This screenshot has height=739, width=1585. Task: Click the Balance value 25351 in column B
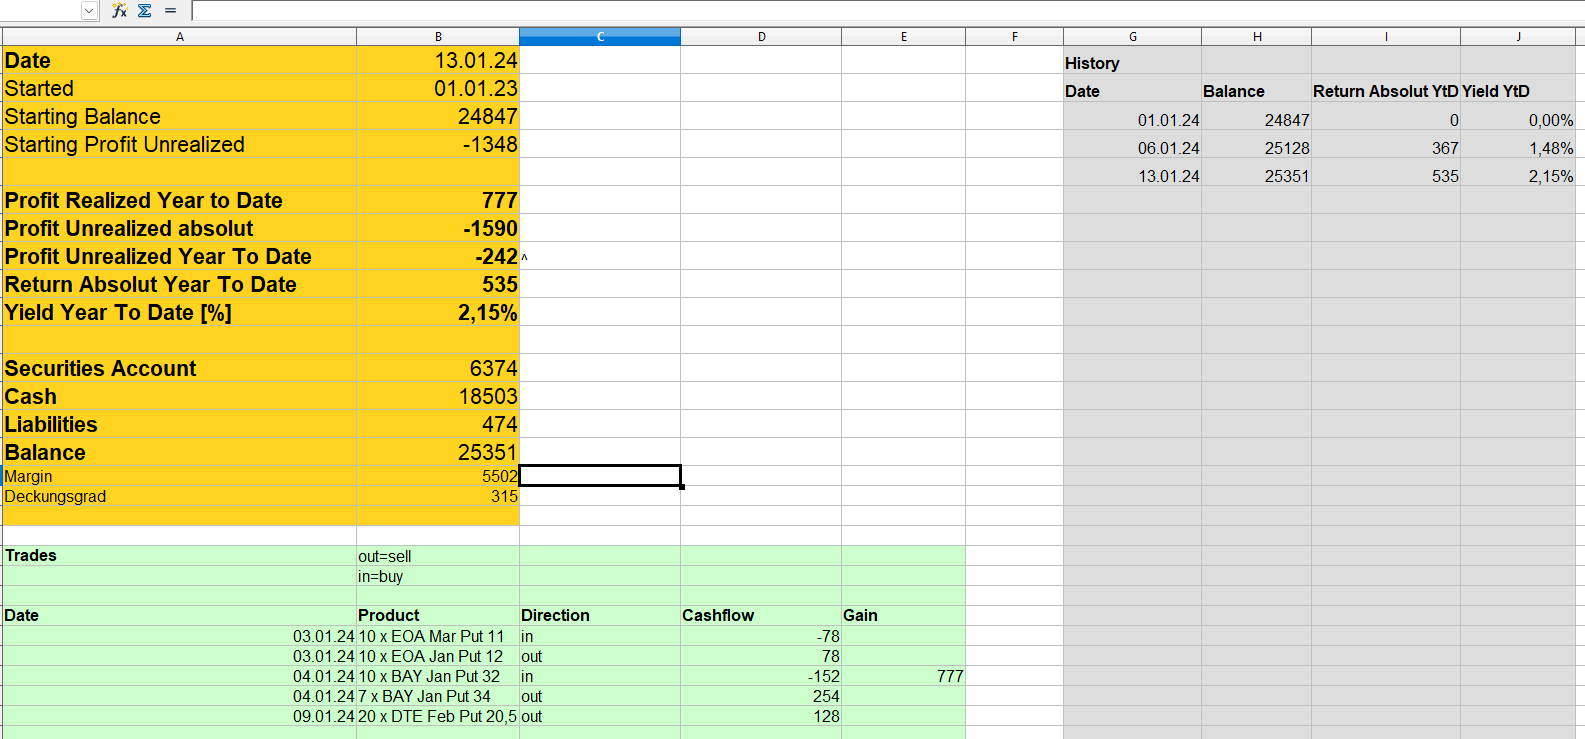(x=438, y=453)
